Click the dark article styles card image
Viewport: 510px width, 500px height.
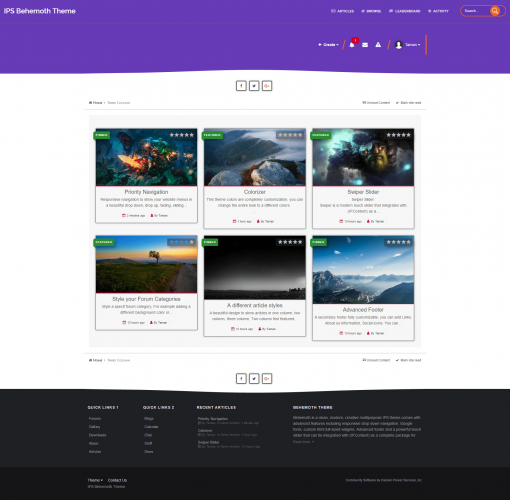255,268
